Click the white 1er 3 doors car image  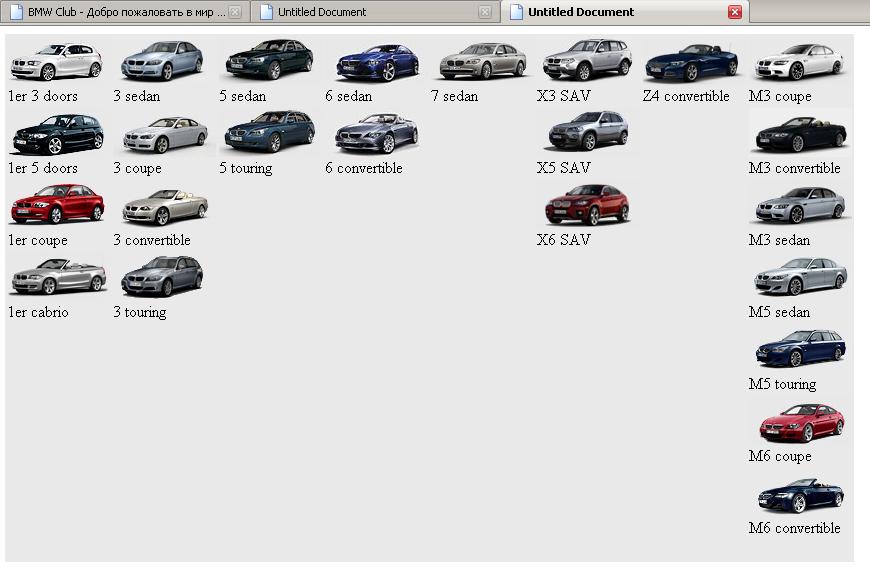click(x=56, y=62)
